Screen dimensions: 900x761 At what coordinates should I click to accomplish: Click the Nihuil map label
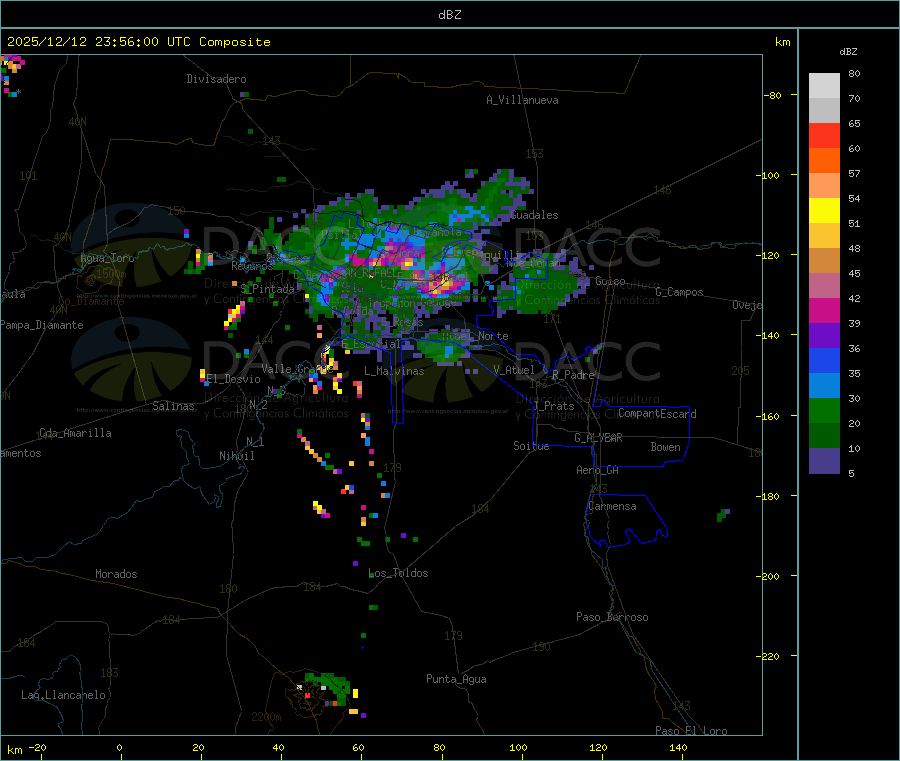click(x=237, y=456)
